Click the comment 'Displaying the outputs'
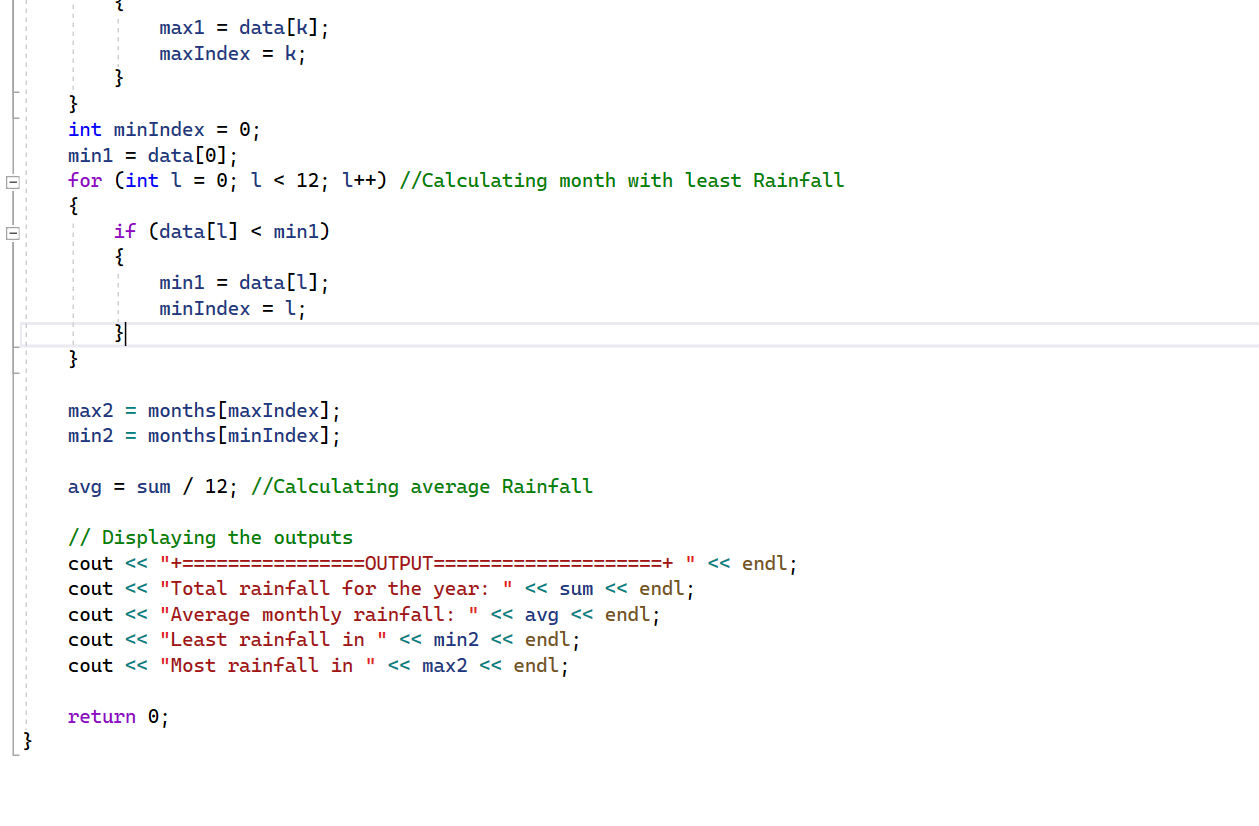This screenshot has height=826, width=1259. [227, 538]
